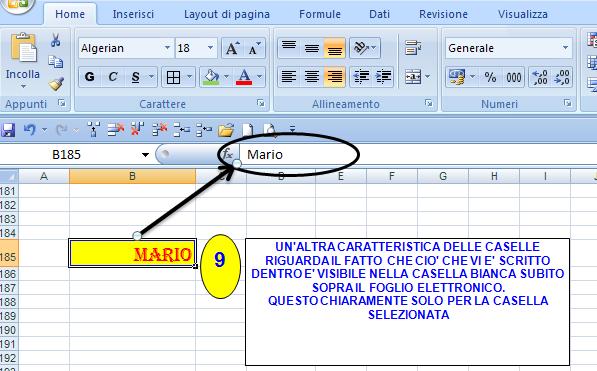Open a file via folder icon

pos(226,130)
